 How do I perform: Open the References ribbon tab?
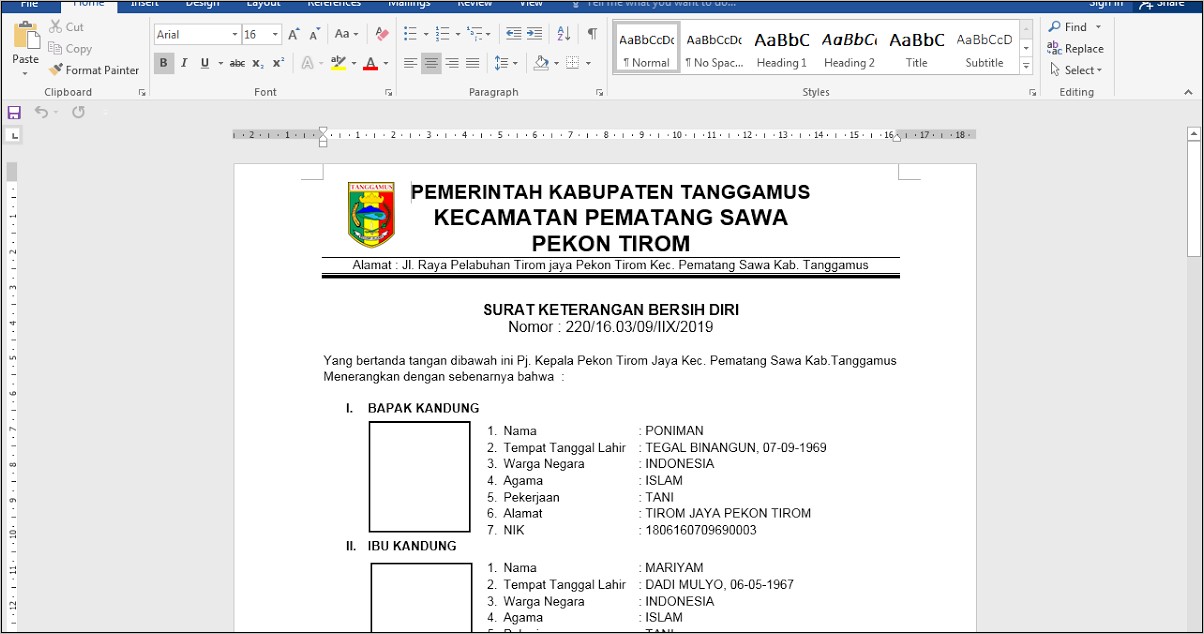pyautogui.click(x=334, y=4)
